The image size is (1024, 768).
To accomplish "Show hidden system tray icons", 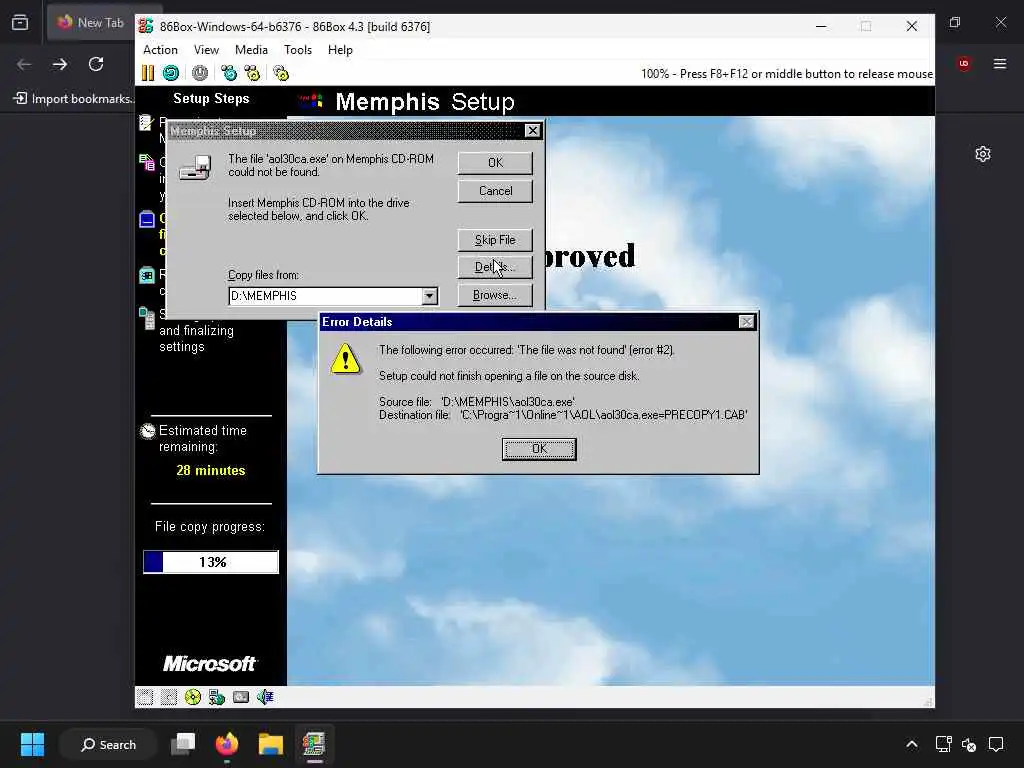I will pos(912,744).
